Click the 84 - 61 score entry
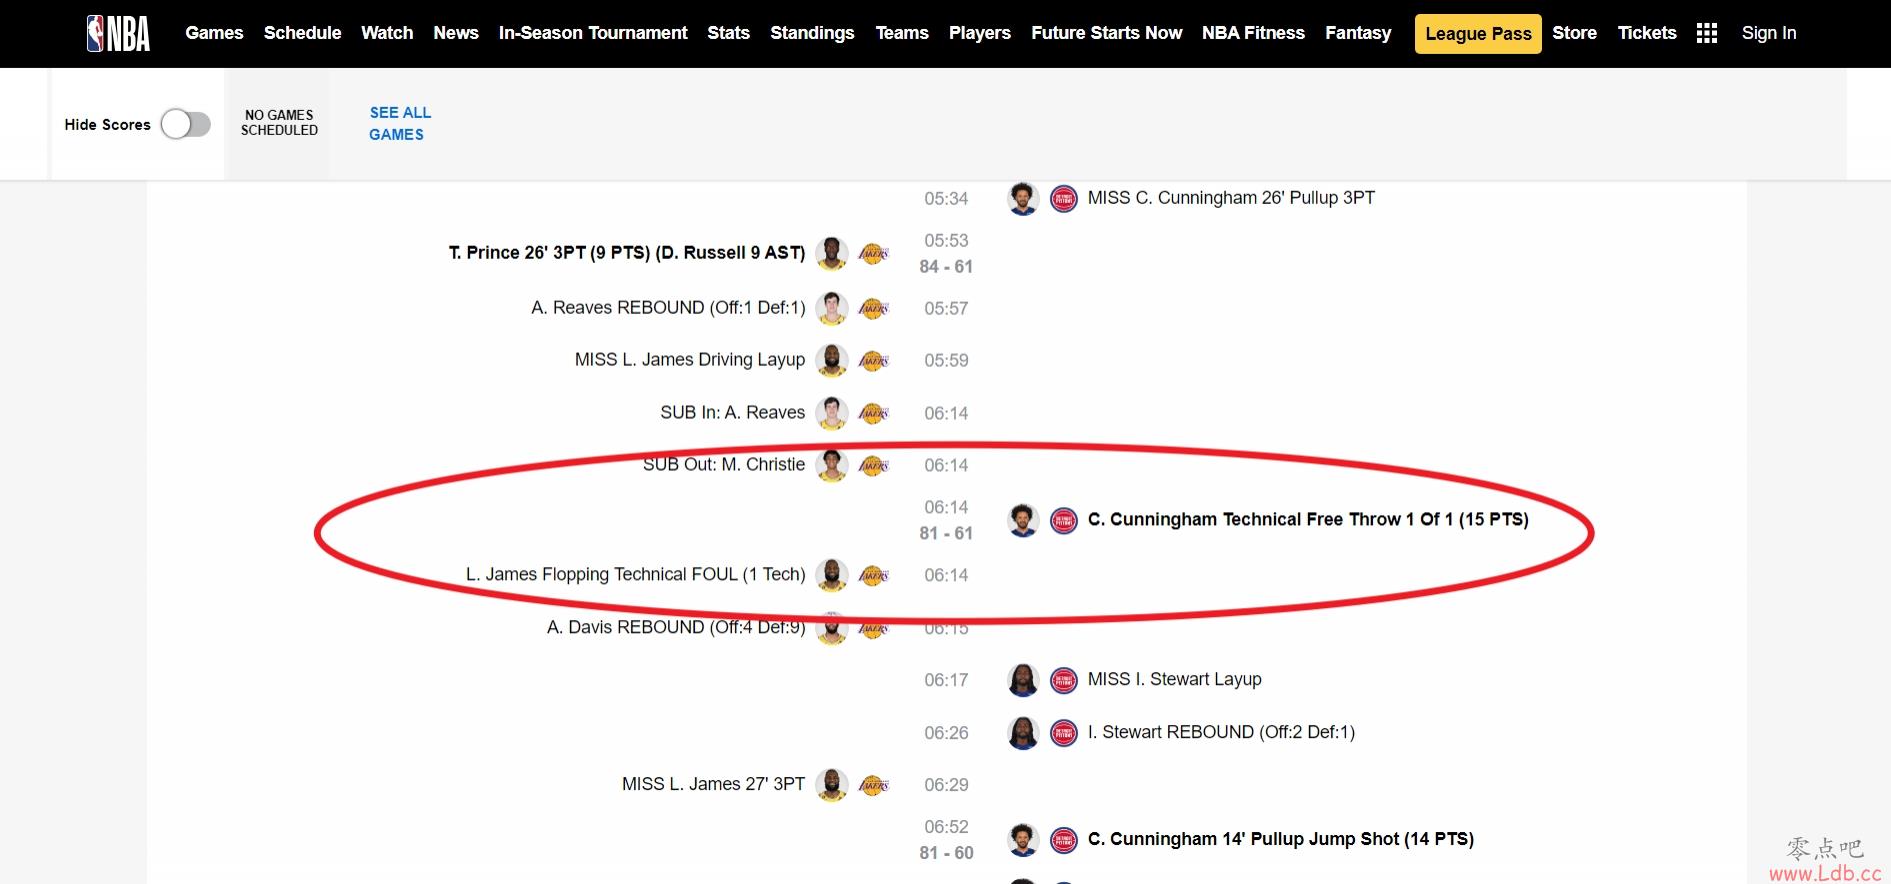This screenshot has width=1891, height=884. pos(946,267)
